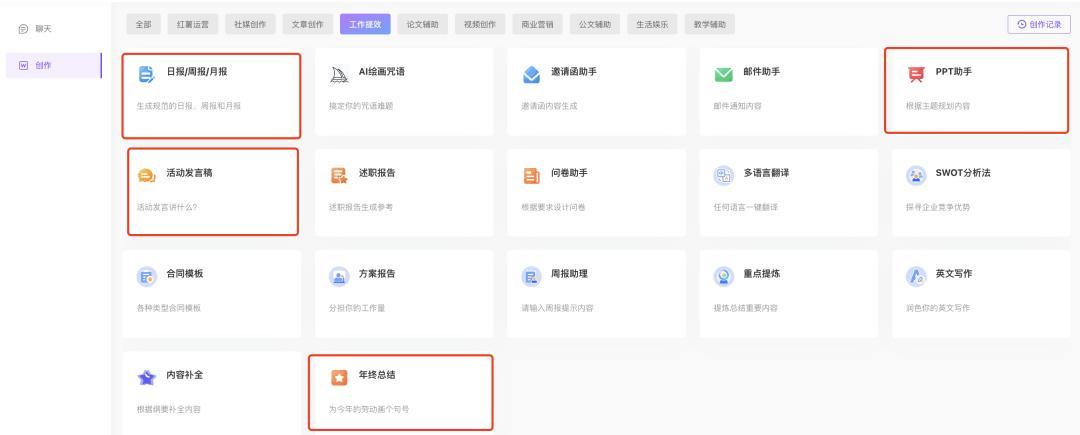Open the 多语言翻译 card title
The image size is (1080, 435).
[767, 173]
